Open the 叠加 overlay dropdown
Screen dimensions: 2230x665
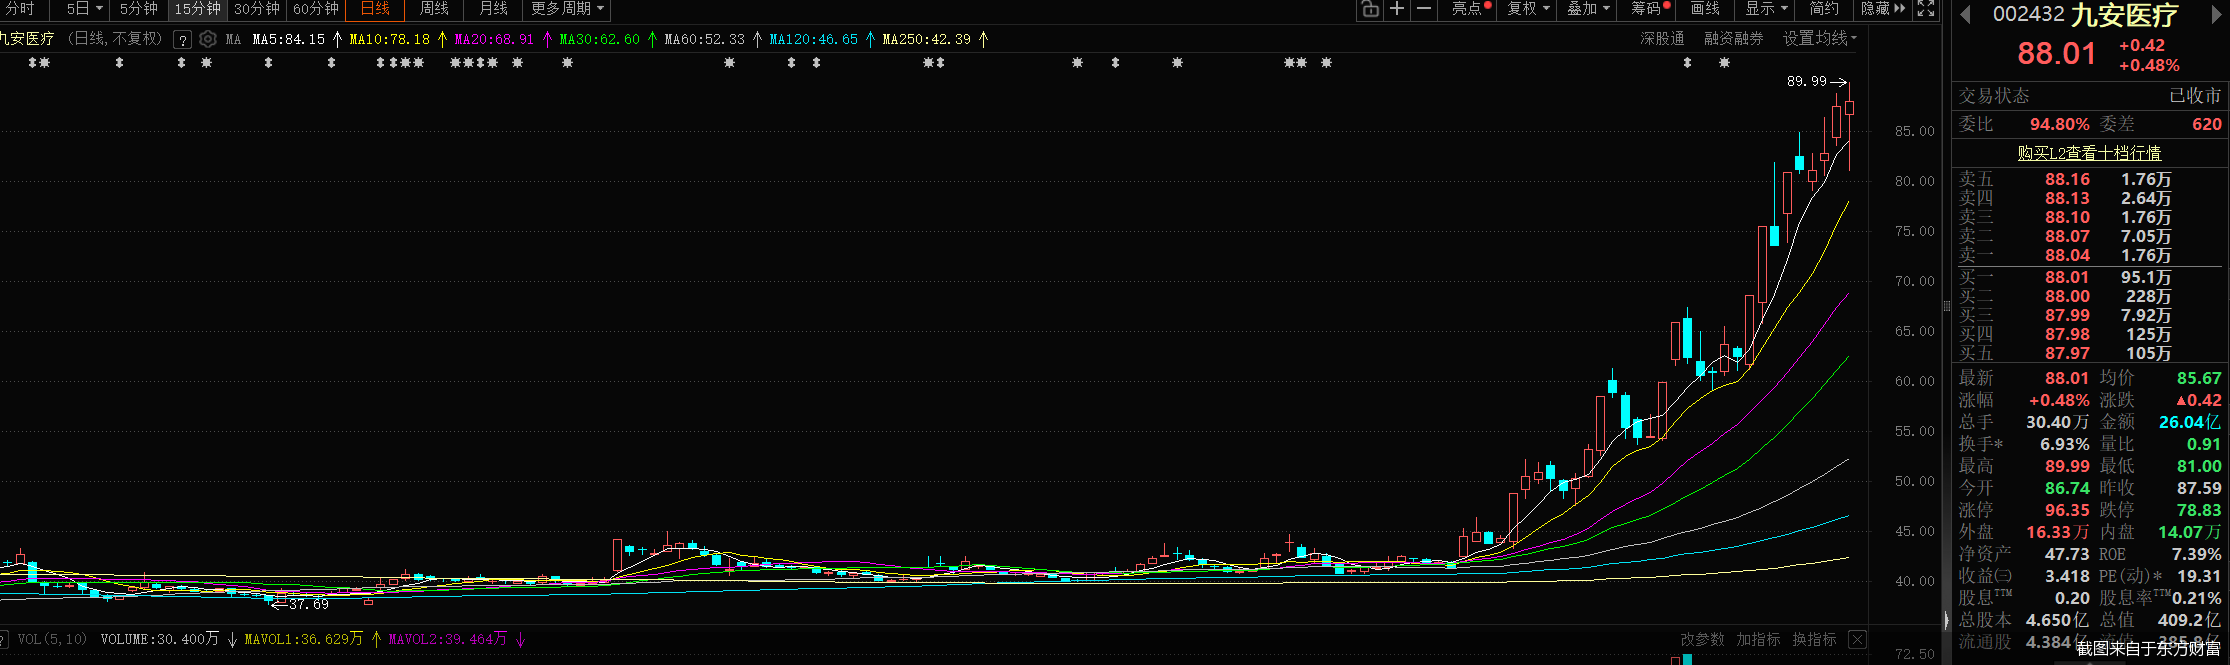1588,9
